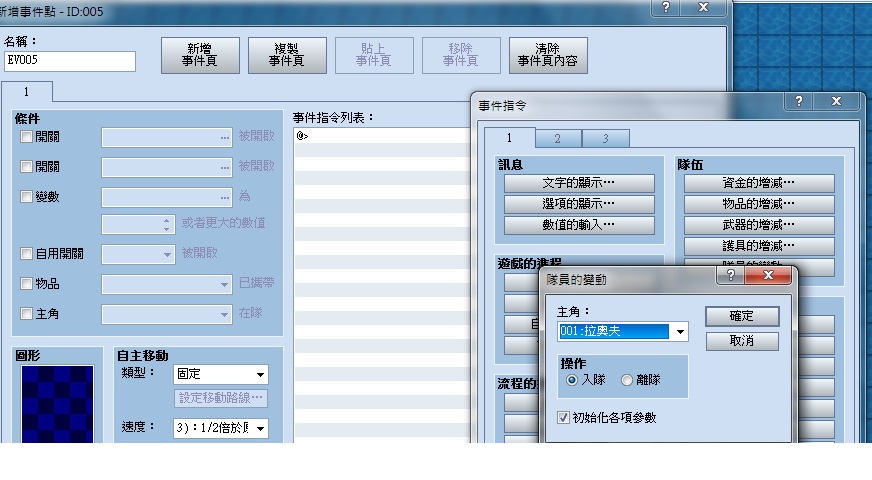Viewport: 872px width, 480px height.
Task: Click the 資金的增減 command button
Action: point(759,183)
